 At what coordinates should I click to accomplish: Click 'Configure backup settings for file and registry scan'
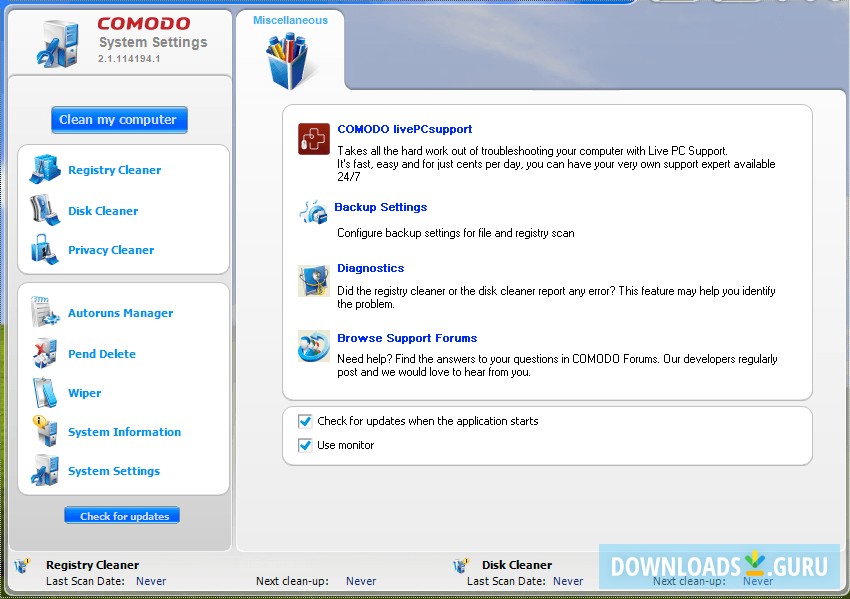[x=456, y=233]
